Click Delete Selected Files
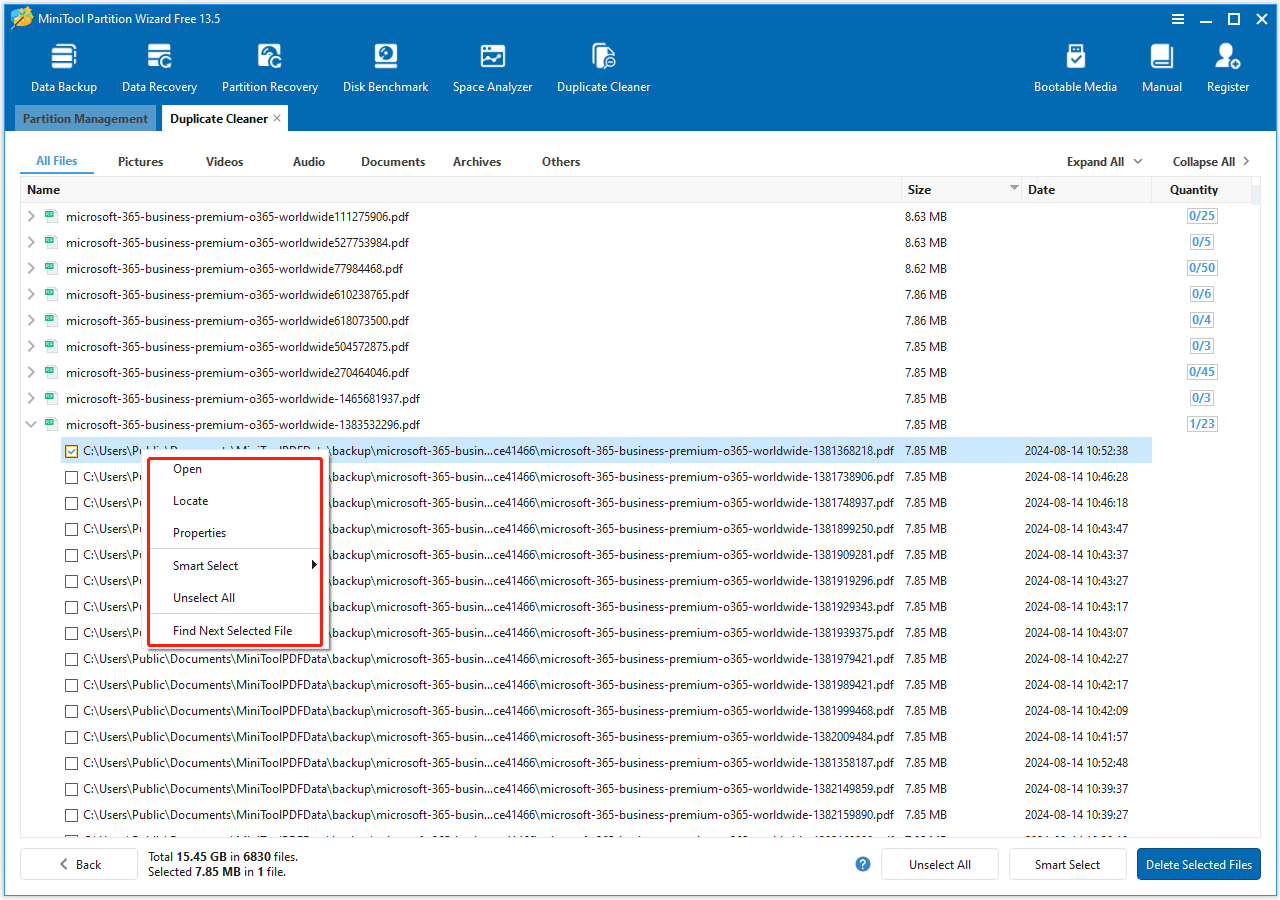Viewport: 1280px width, 900px height. coord(1198,864)
